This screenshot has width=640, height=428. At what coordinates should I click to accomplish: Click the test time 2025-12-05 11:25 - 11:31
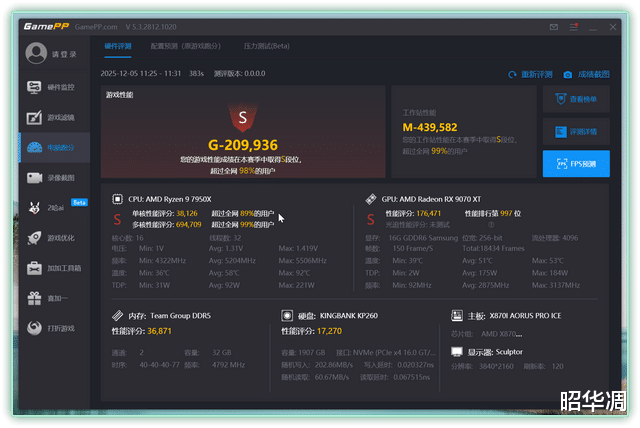[x=141, y=73]
